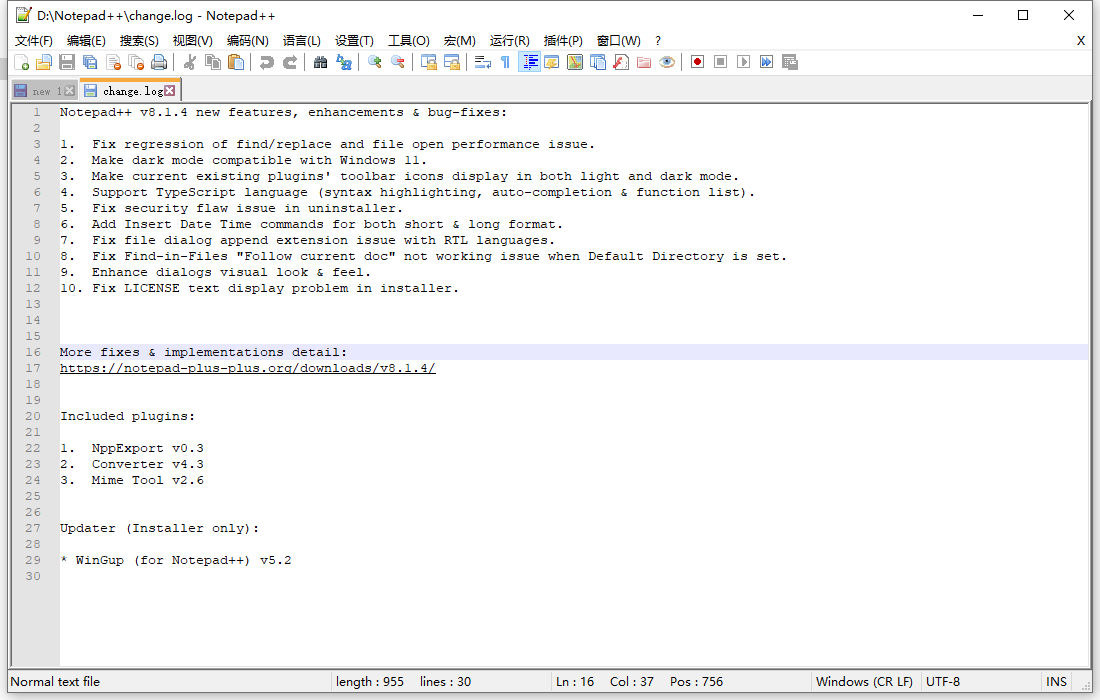Toggle synchronized vertical scrolling
Image resolution: width=1100 pixels, height=700 pixels.
click(x=429, y=62)
